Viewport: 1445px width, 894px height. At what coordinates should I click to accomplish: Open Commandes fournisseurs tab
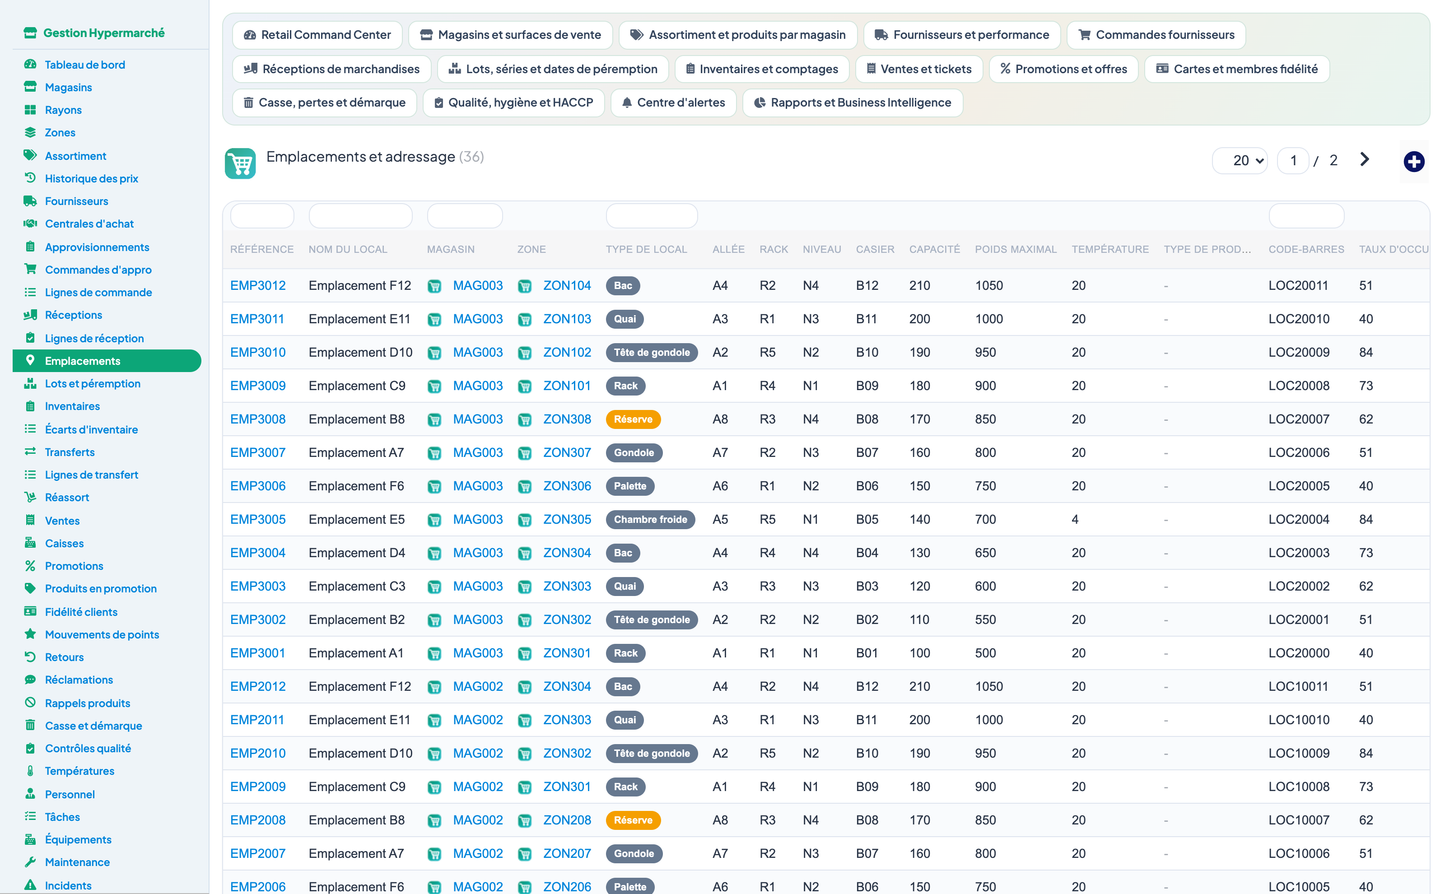[x=1156, y=35]
